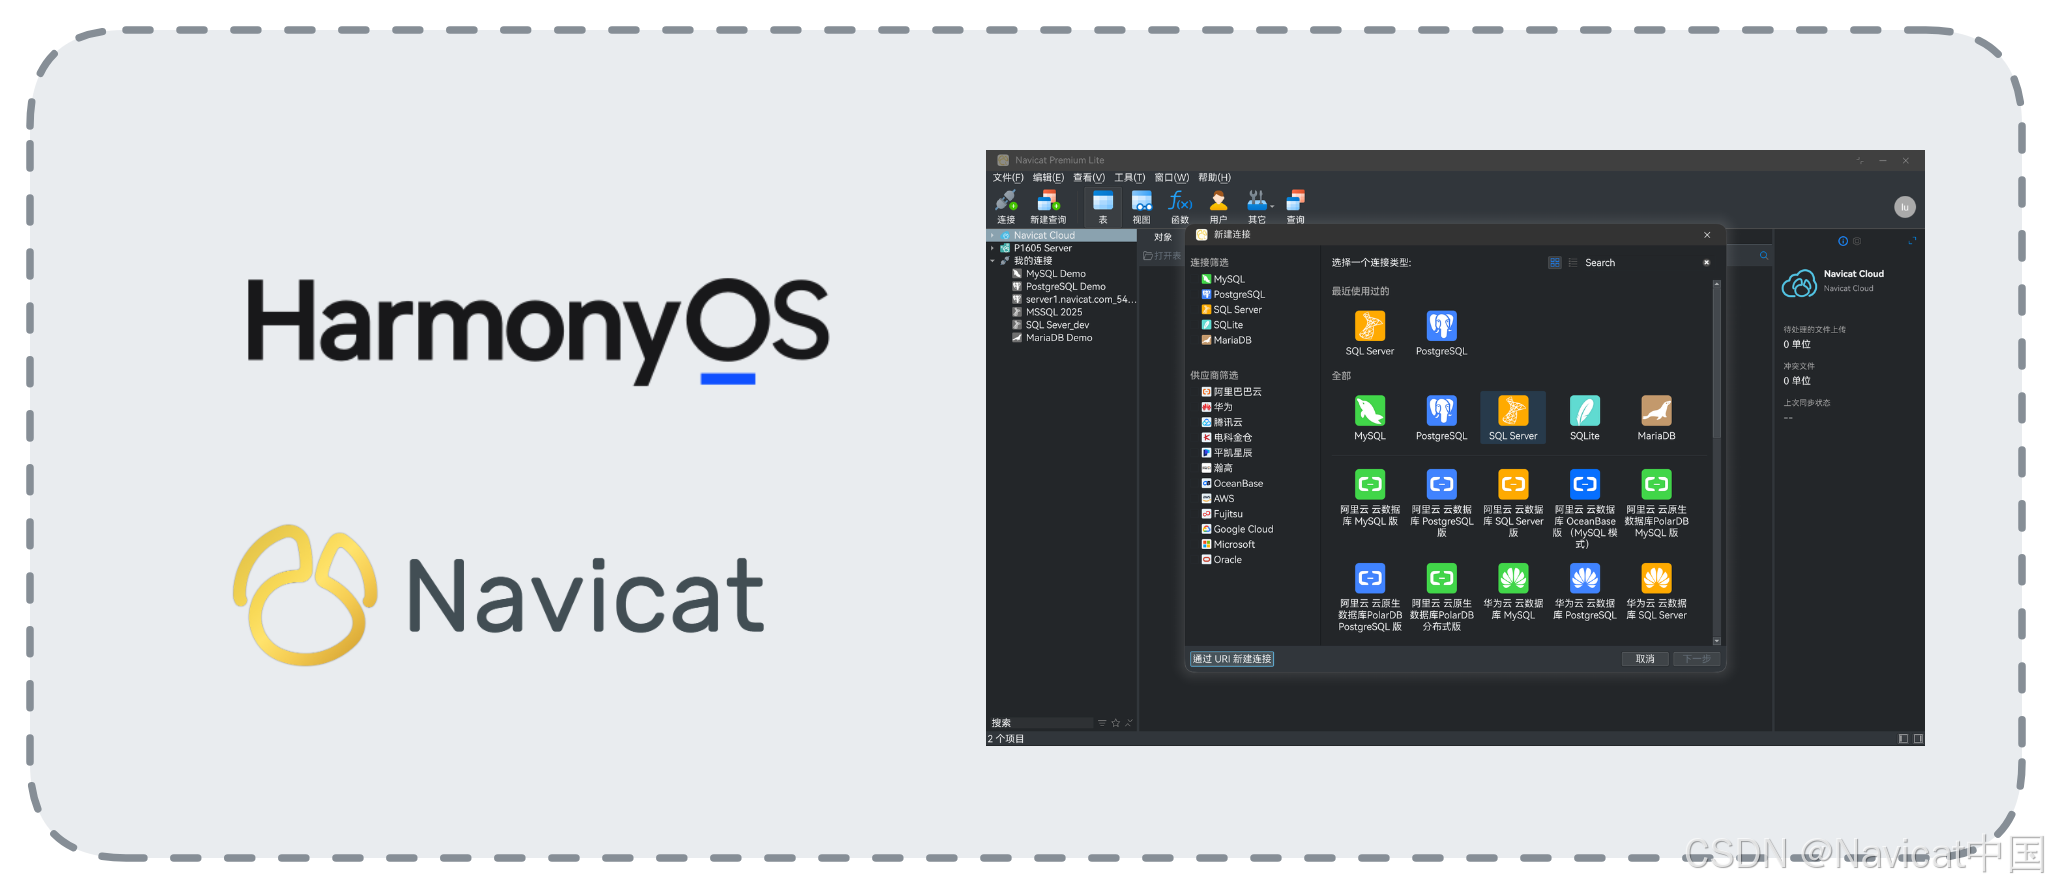This screenshot has height=888, width=2051.
Task: Click the 打开表 open table button
Action: 1162,256
